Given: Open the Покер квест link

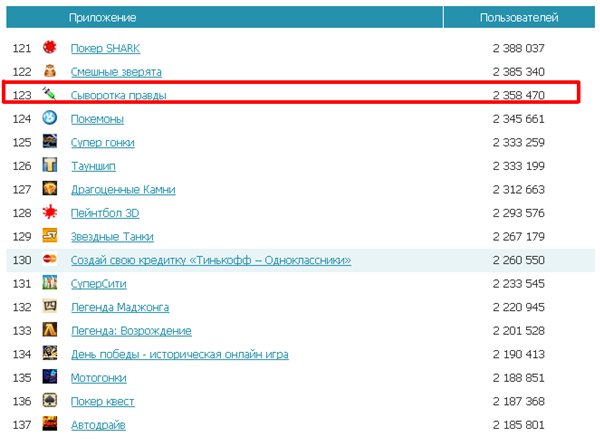Looking at the screenshot, I should click(x=103, y=401).
